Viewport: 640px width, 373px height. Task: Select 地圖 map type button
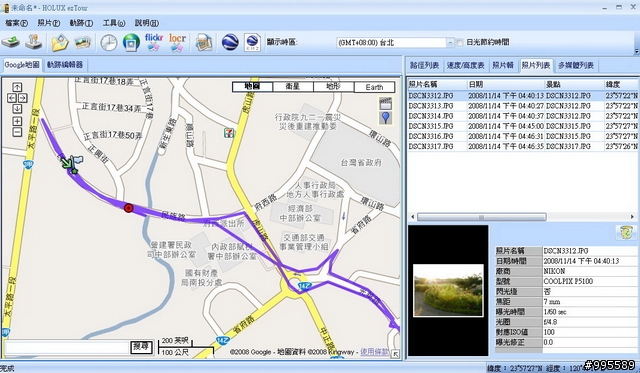pyautogui.click(x=252, y=87)
